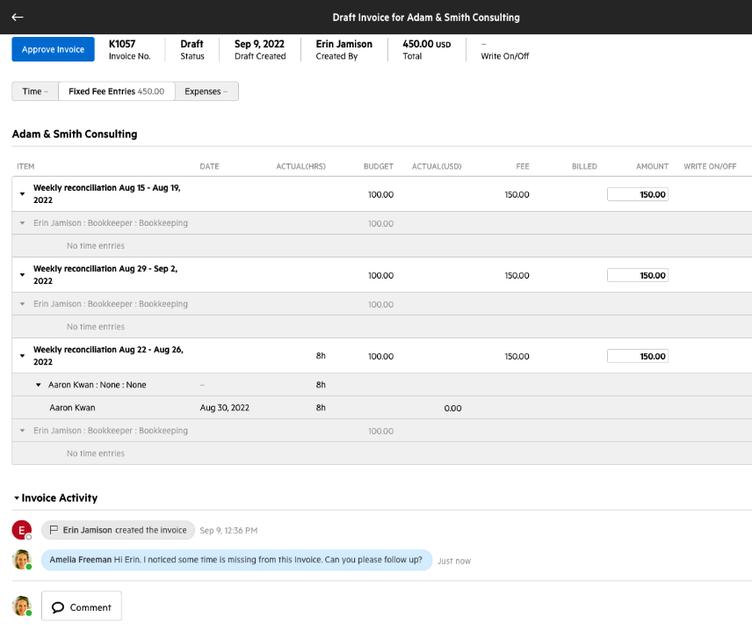Click the Write On/Off header value
Viewport: 752px width, 631px height.
pyautogui.click(x=484, y=44)
